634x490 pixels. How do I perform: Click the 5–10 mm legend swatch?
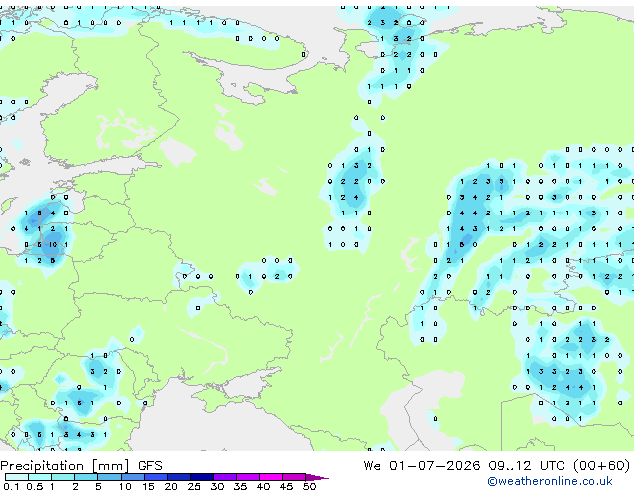pyautogui.click(x=109, y=477)
